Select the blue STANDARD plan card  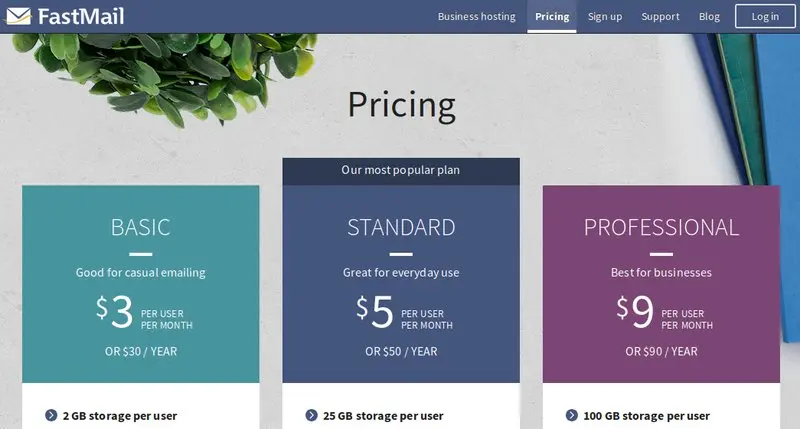(x=401, y=284)
